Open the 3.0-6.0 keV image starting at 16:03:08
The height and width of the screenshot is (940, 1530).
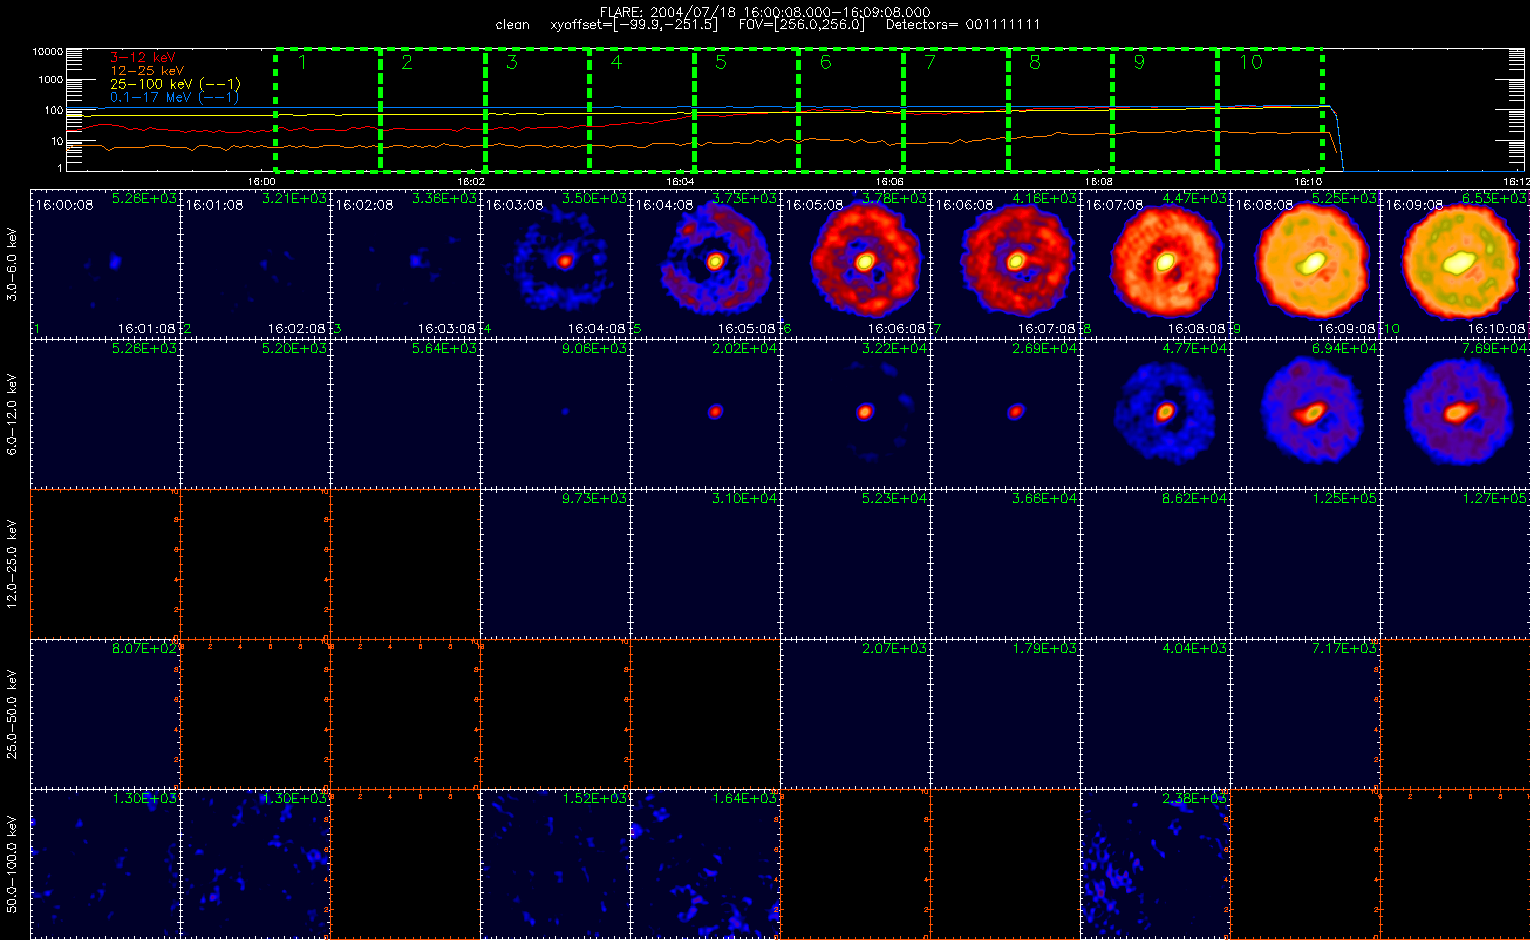[556, 264]
